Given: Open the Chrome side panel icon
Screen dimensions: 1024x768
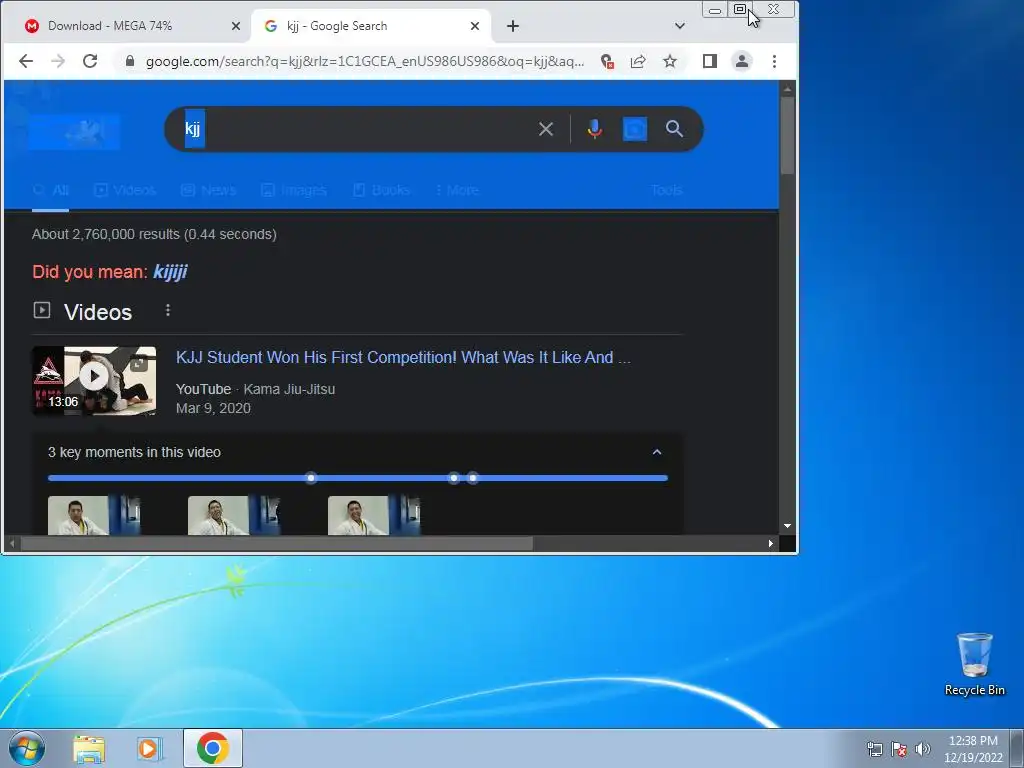Looking at the screenshot, I should point(710,61).
